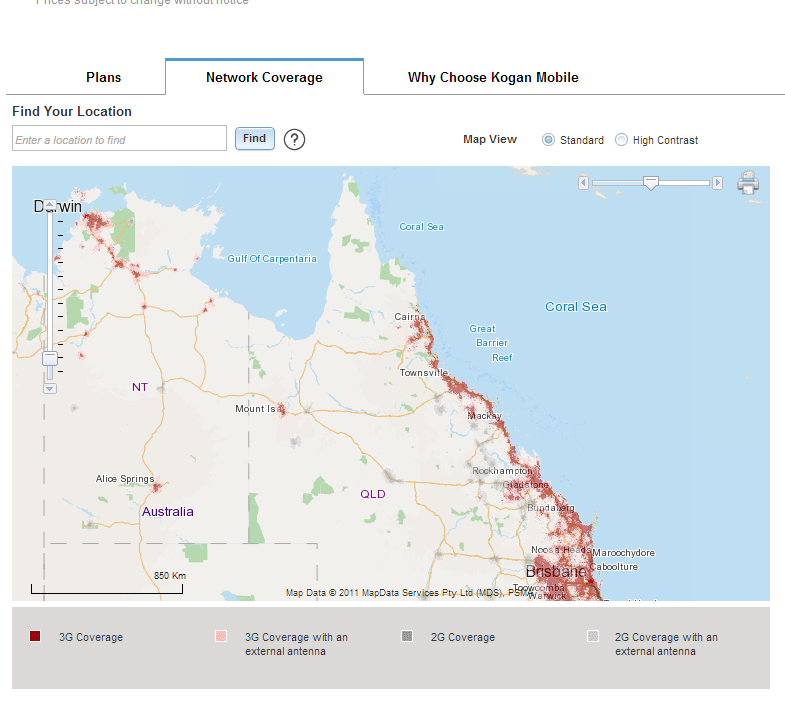Open the Plans tab
The height and width of the screenshot is (720, 785).
(x=103, y=78)
